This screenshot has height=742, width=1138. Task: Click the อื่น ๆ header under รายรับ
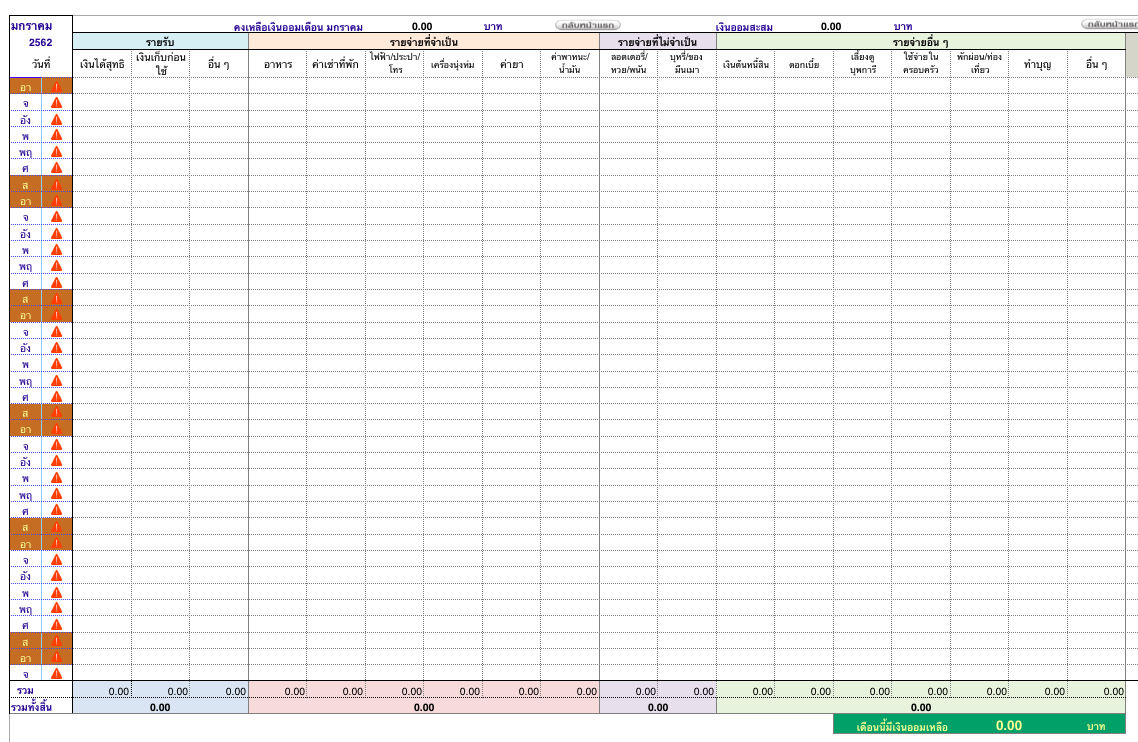218,64
